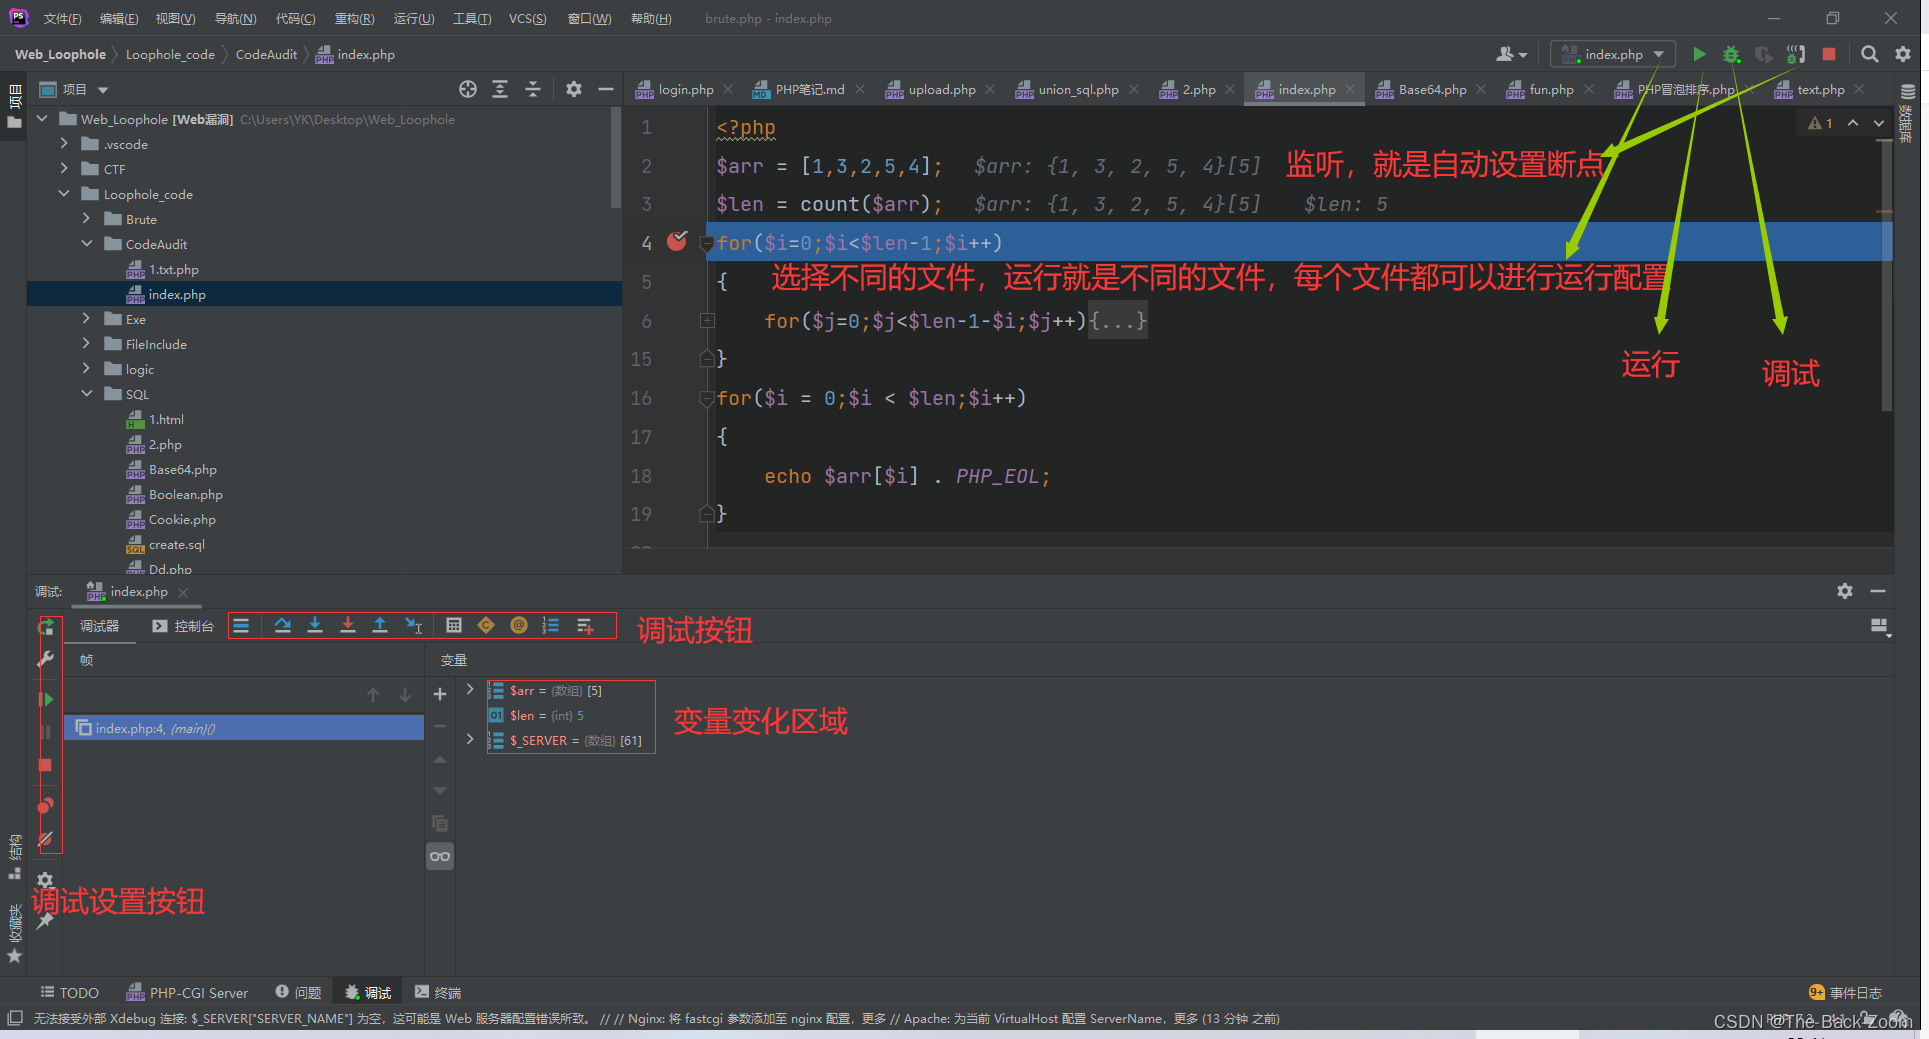Image resolution: width=1929 pixels, height=1039 pixels.
Task: Toggle sort values numbered-list icon in debug toolbar
Action: (551, 626)
